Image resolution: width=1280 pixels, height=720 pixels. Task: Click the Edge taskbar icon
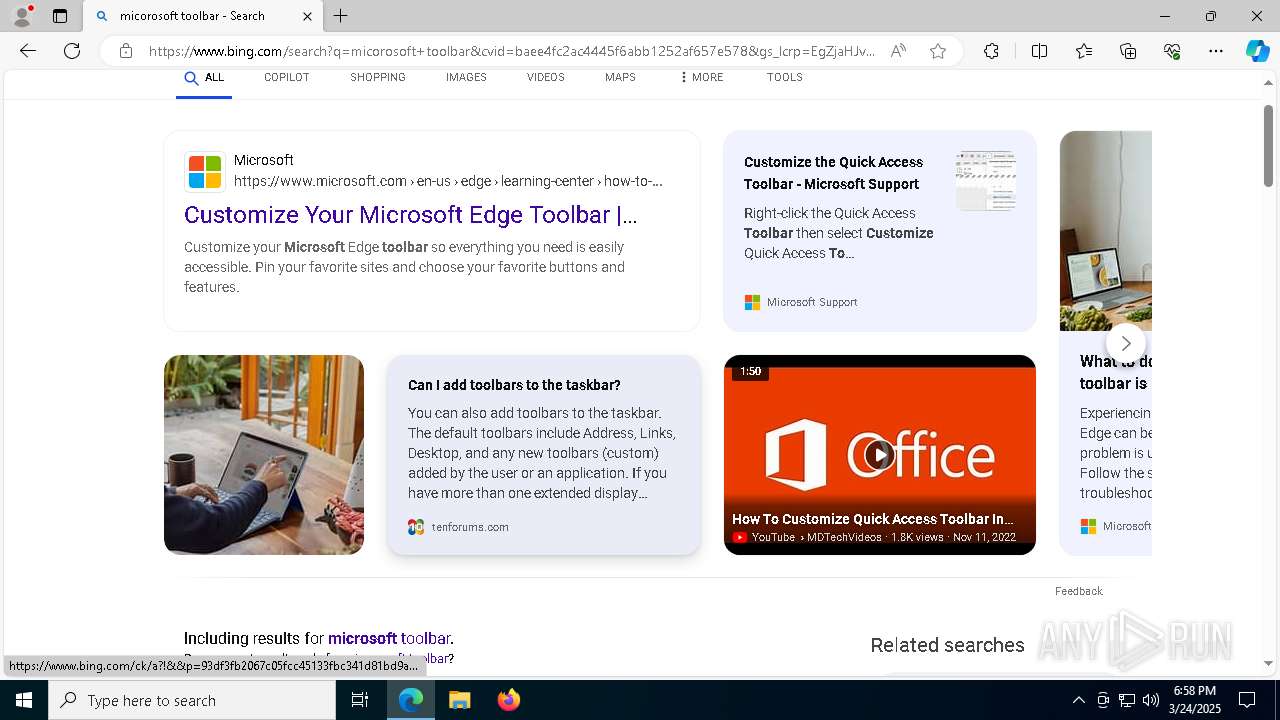click(x=411, y=700)
